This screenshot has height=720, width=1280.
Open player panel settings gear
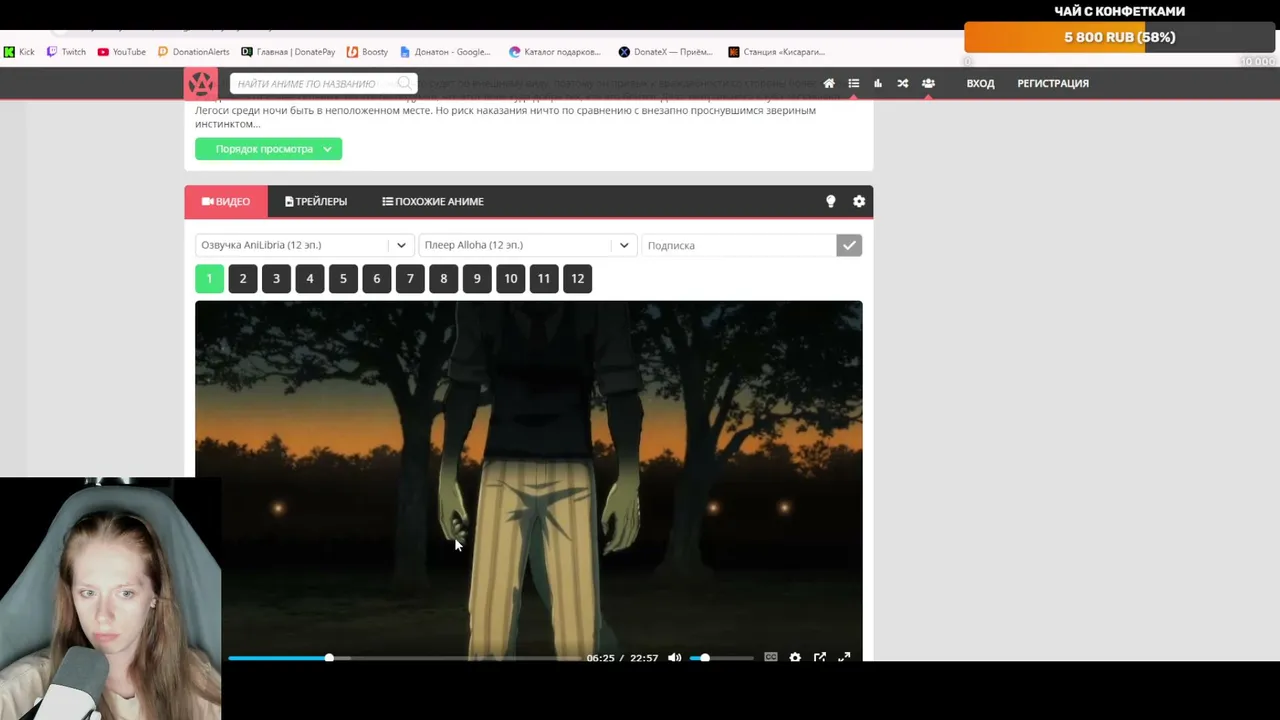[x=859, y=201]
